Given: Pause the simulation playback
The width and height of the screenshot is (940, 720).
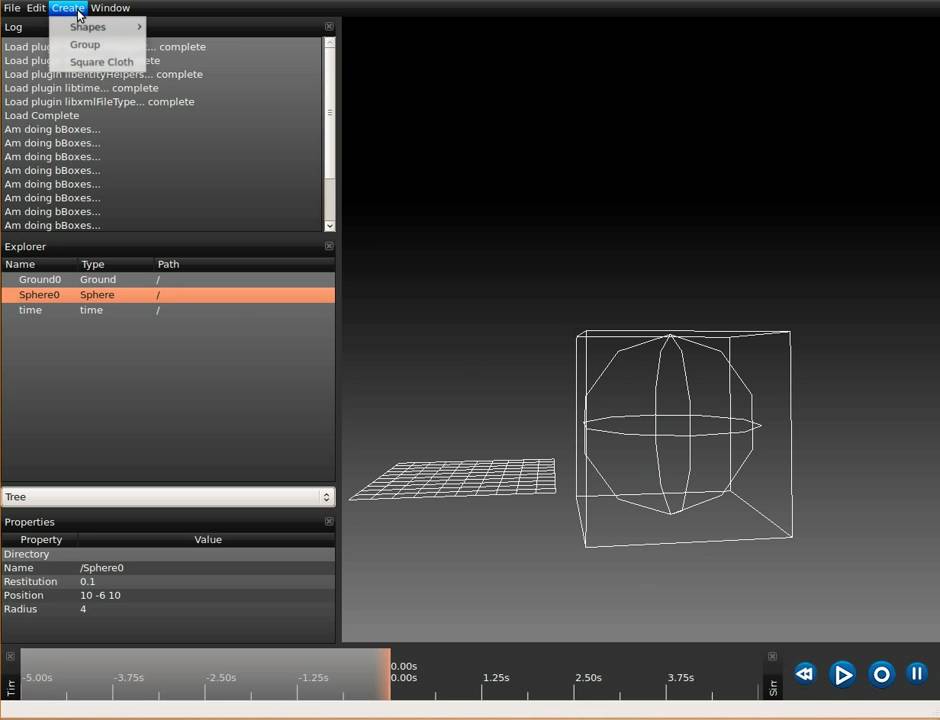Looking at the screenshot, I should coord(917,674).
